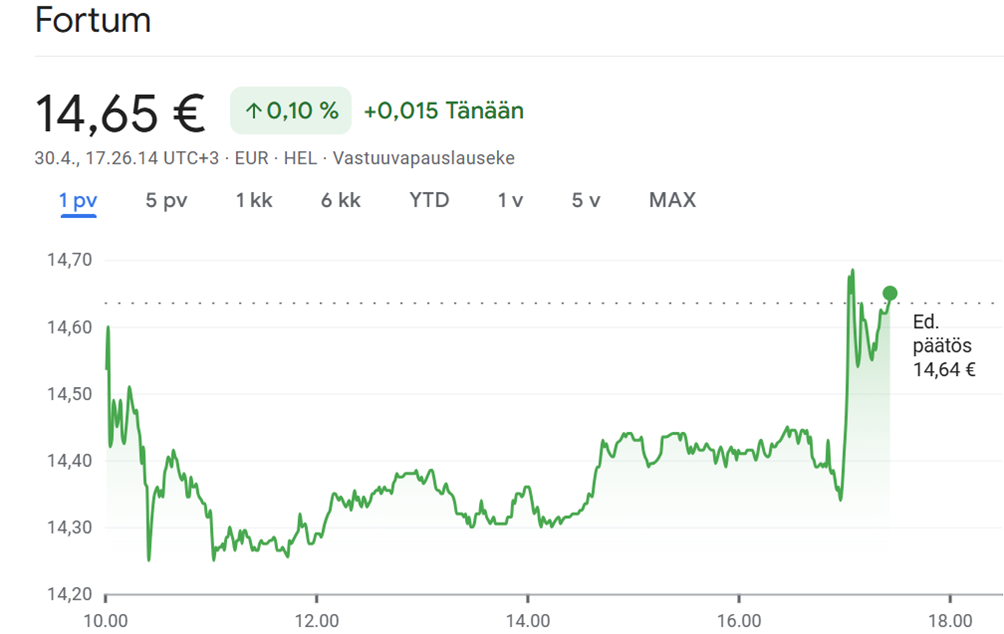Click the 14,70 price axis label
Viewport: 1004px width, 634px height.
click(69, 260)
